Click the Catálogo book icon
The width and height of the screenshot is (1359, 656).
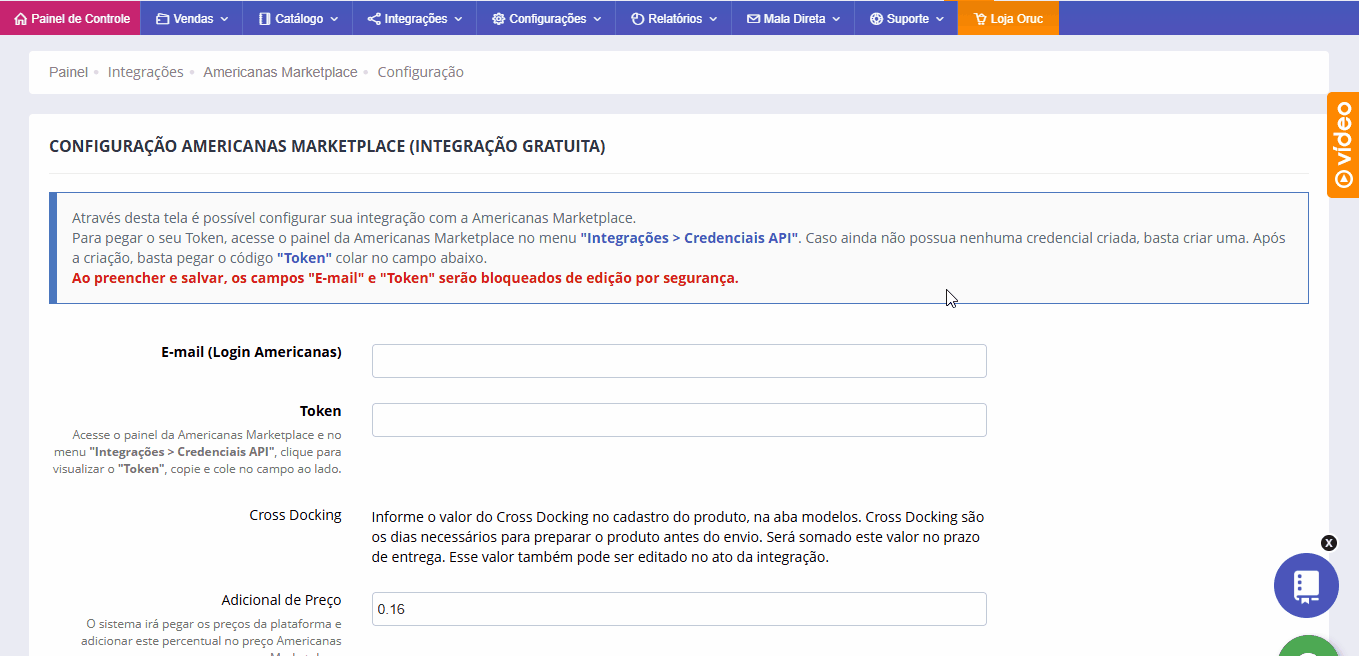click(264, 19)
